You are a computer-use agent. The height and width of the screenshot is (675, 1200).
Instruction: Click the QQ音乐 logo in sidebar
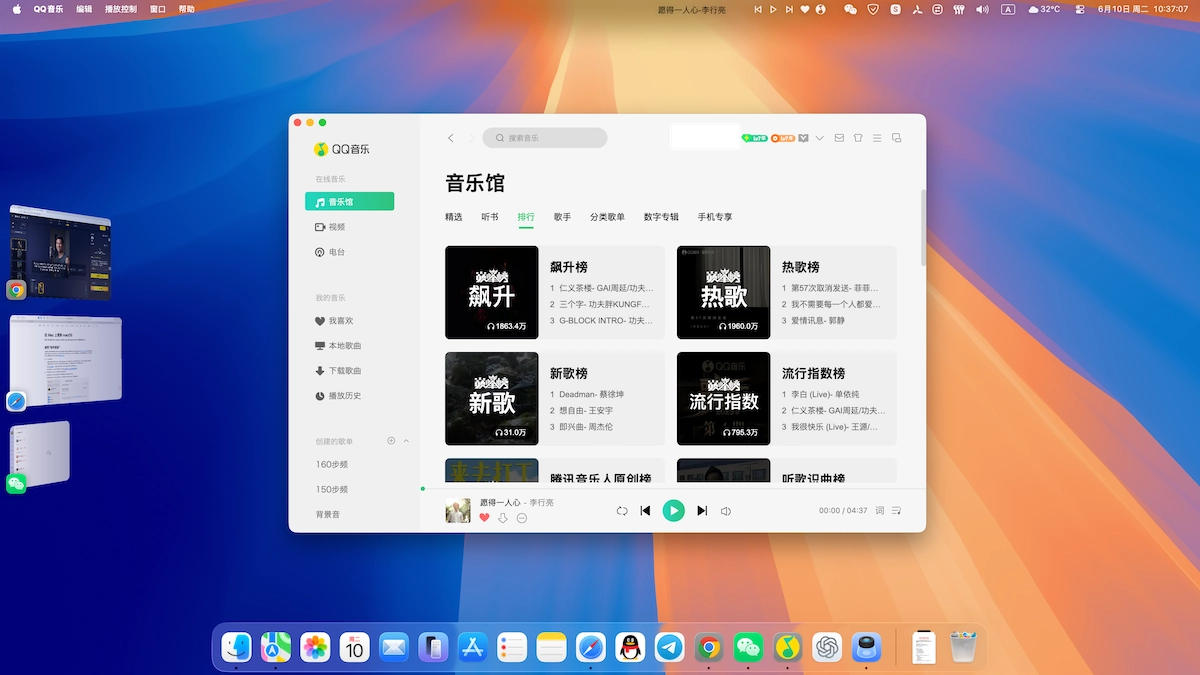point(342,149)
